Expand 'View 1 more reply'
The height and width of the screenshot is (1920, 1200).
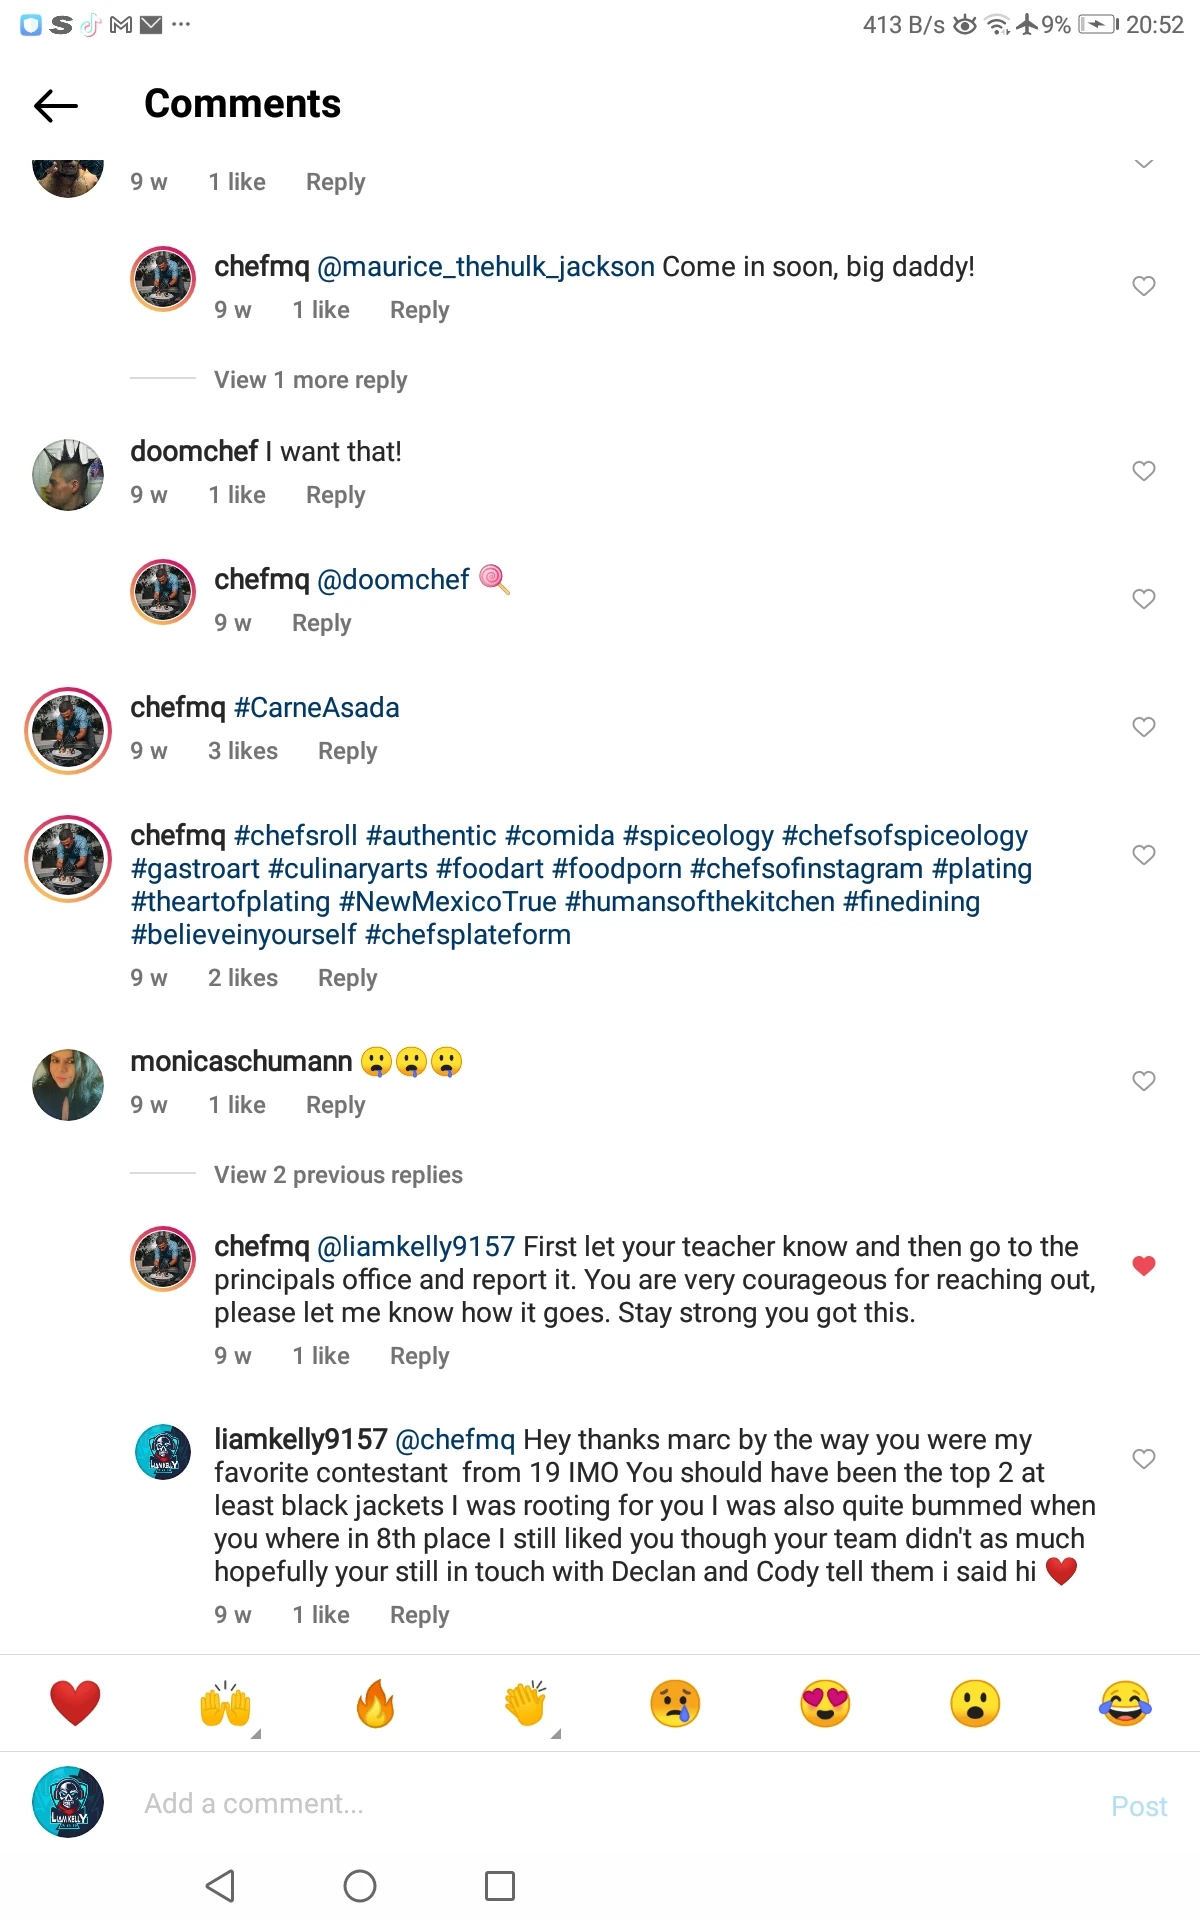[310, 380]
